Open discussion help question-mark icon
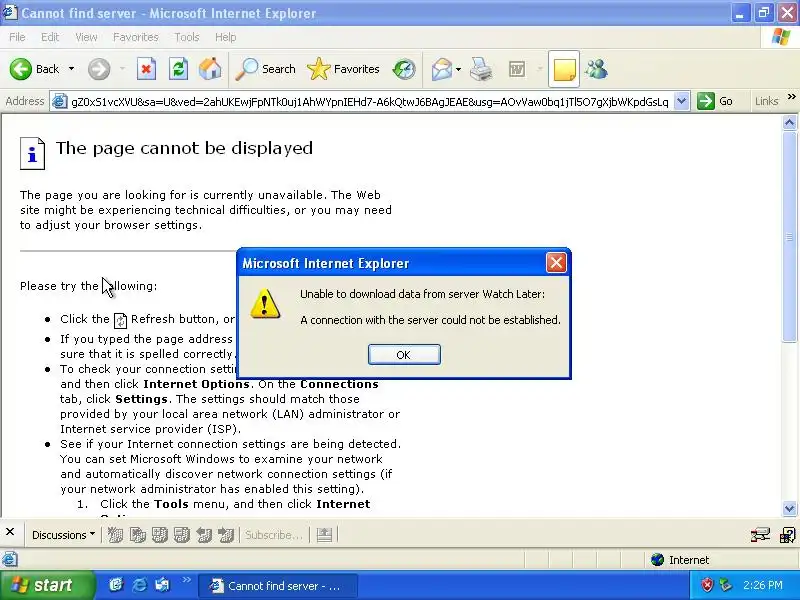This screenshot has height=600, width=800. [787, 535]
